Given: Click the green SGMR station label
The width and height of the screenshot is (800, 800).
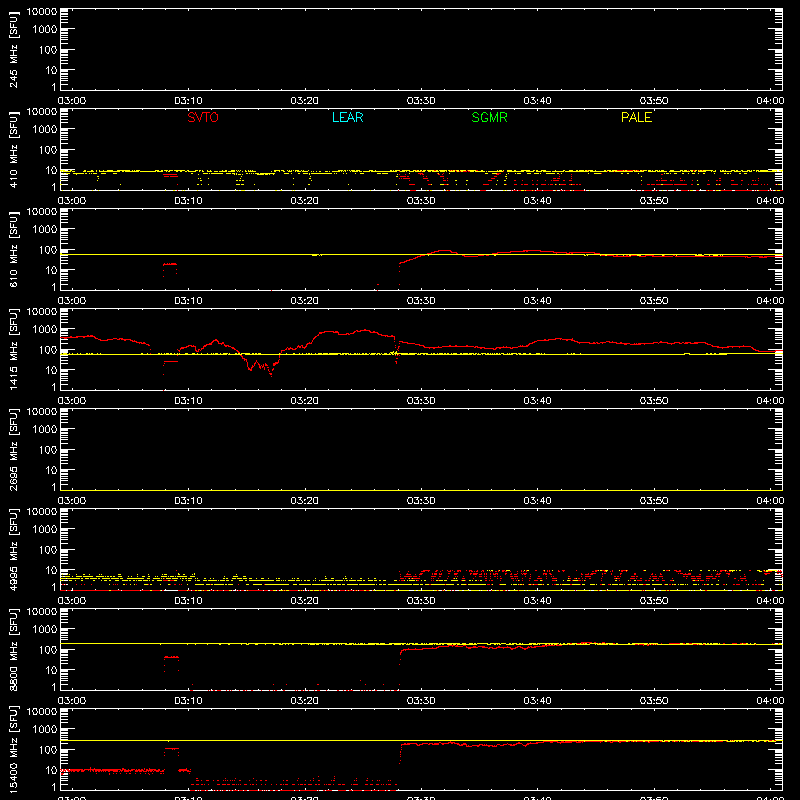Looking at the screenshot, I should (x=489, y=117).
